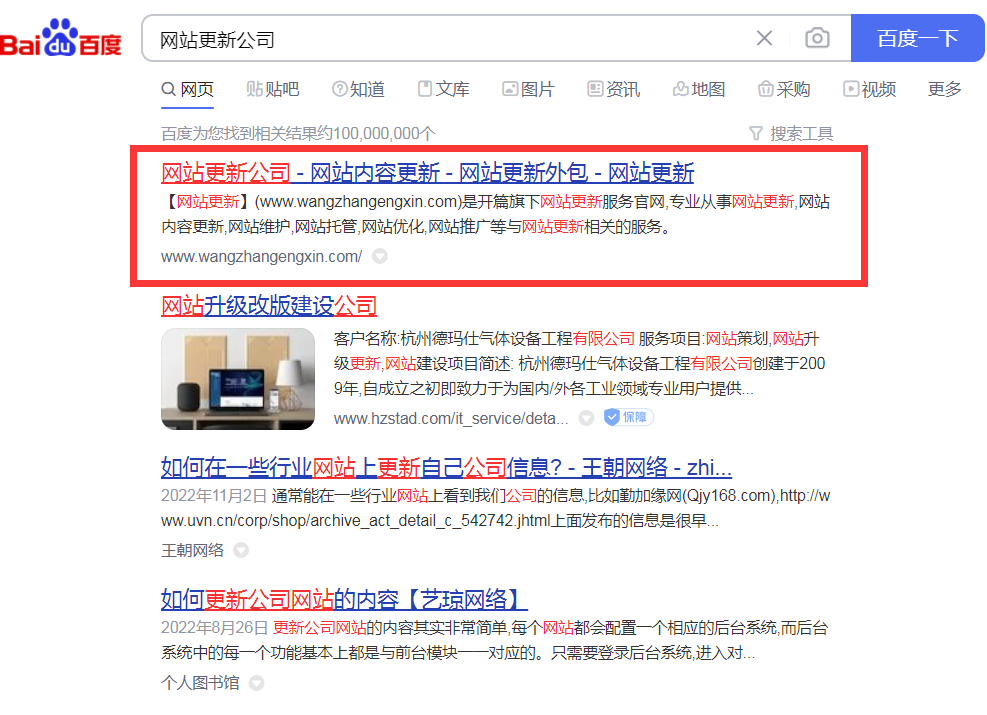This screenshot has height=715, width=987.
Task: Click the 百度一下 search button
Action: point(918,38)
